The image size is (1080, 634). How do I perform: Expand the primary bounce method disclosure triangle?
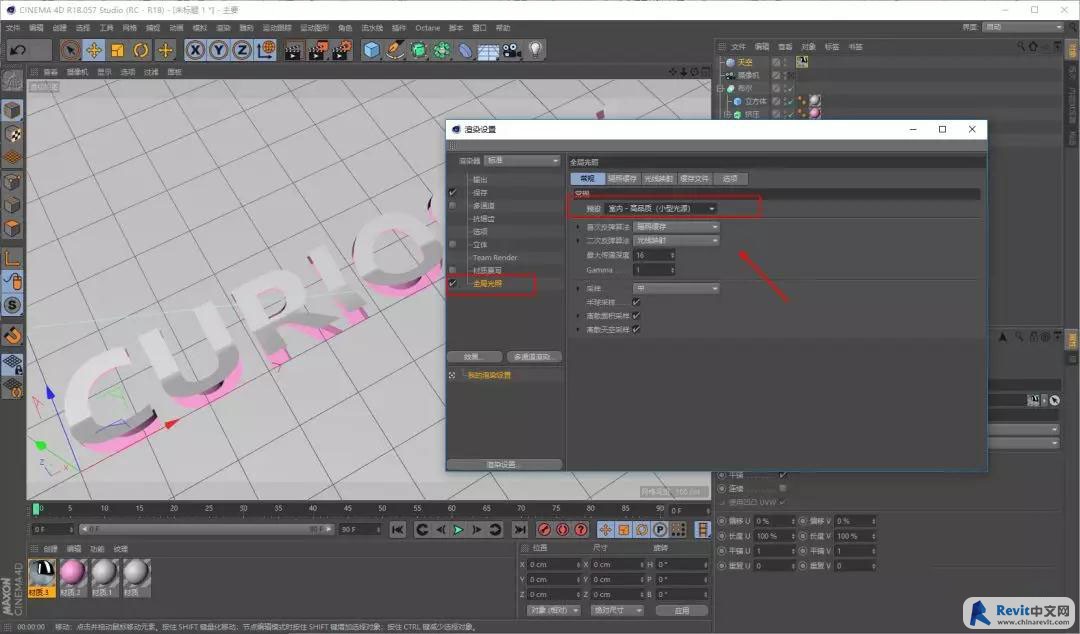point(578,227)
